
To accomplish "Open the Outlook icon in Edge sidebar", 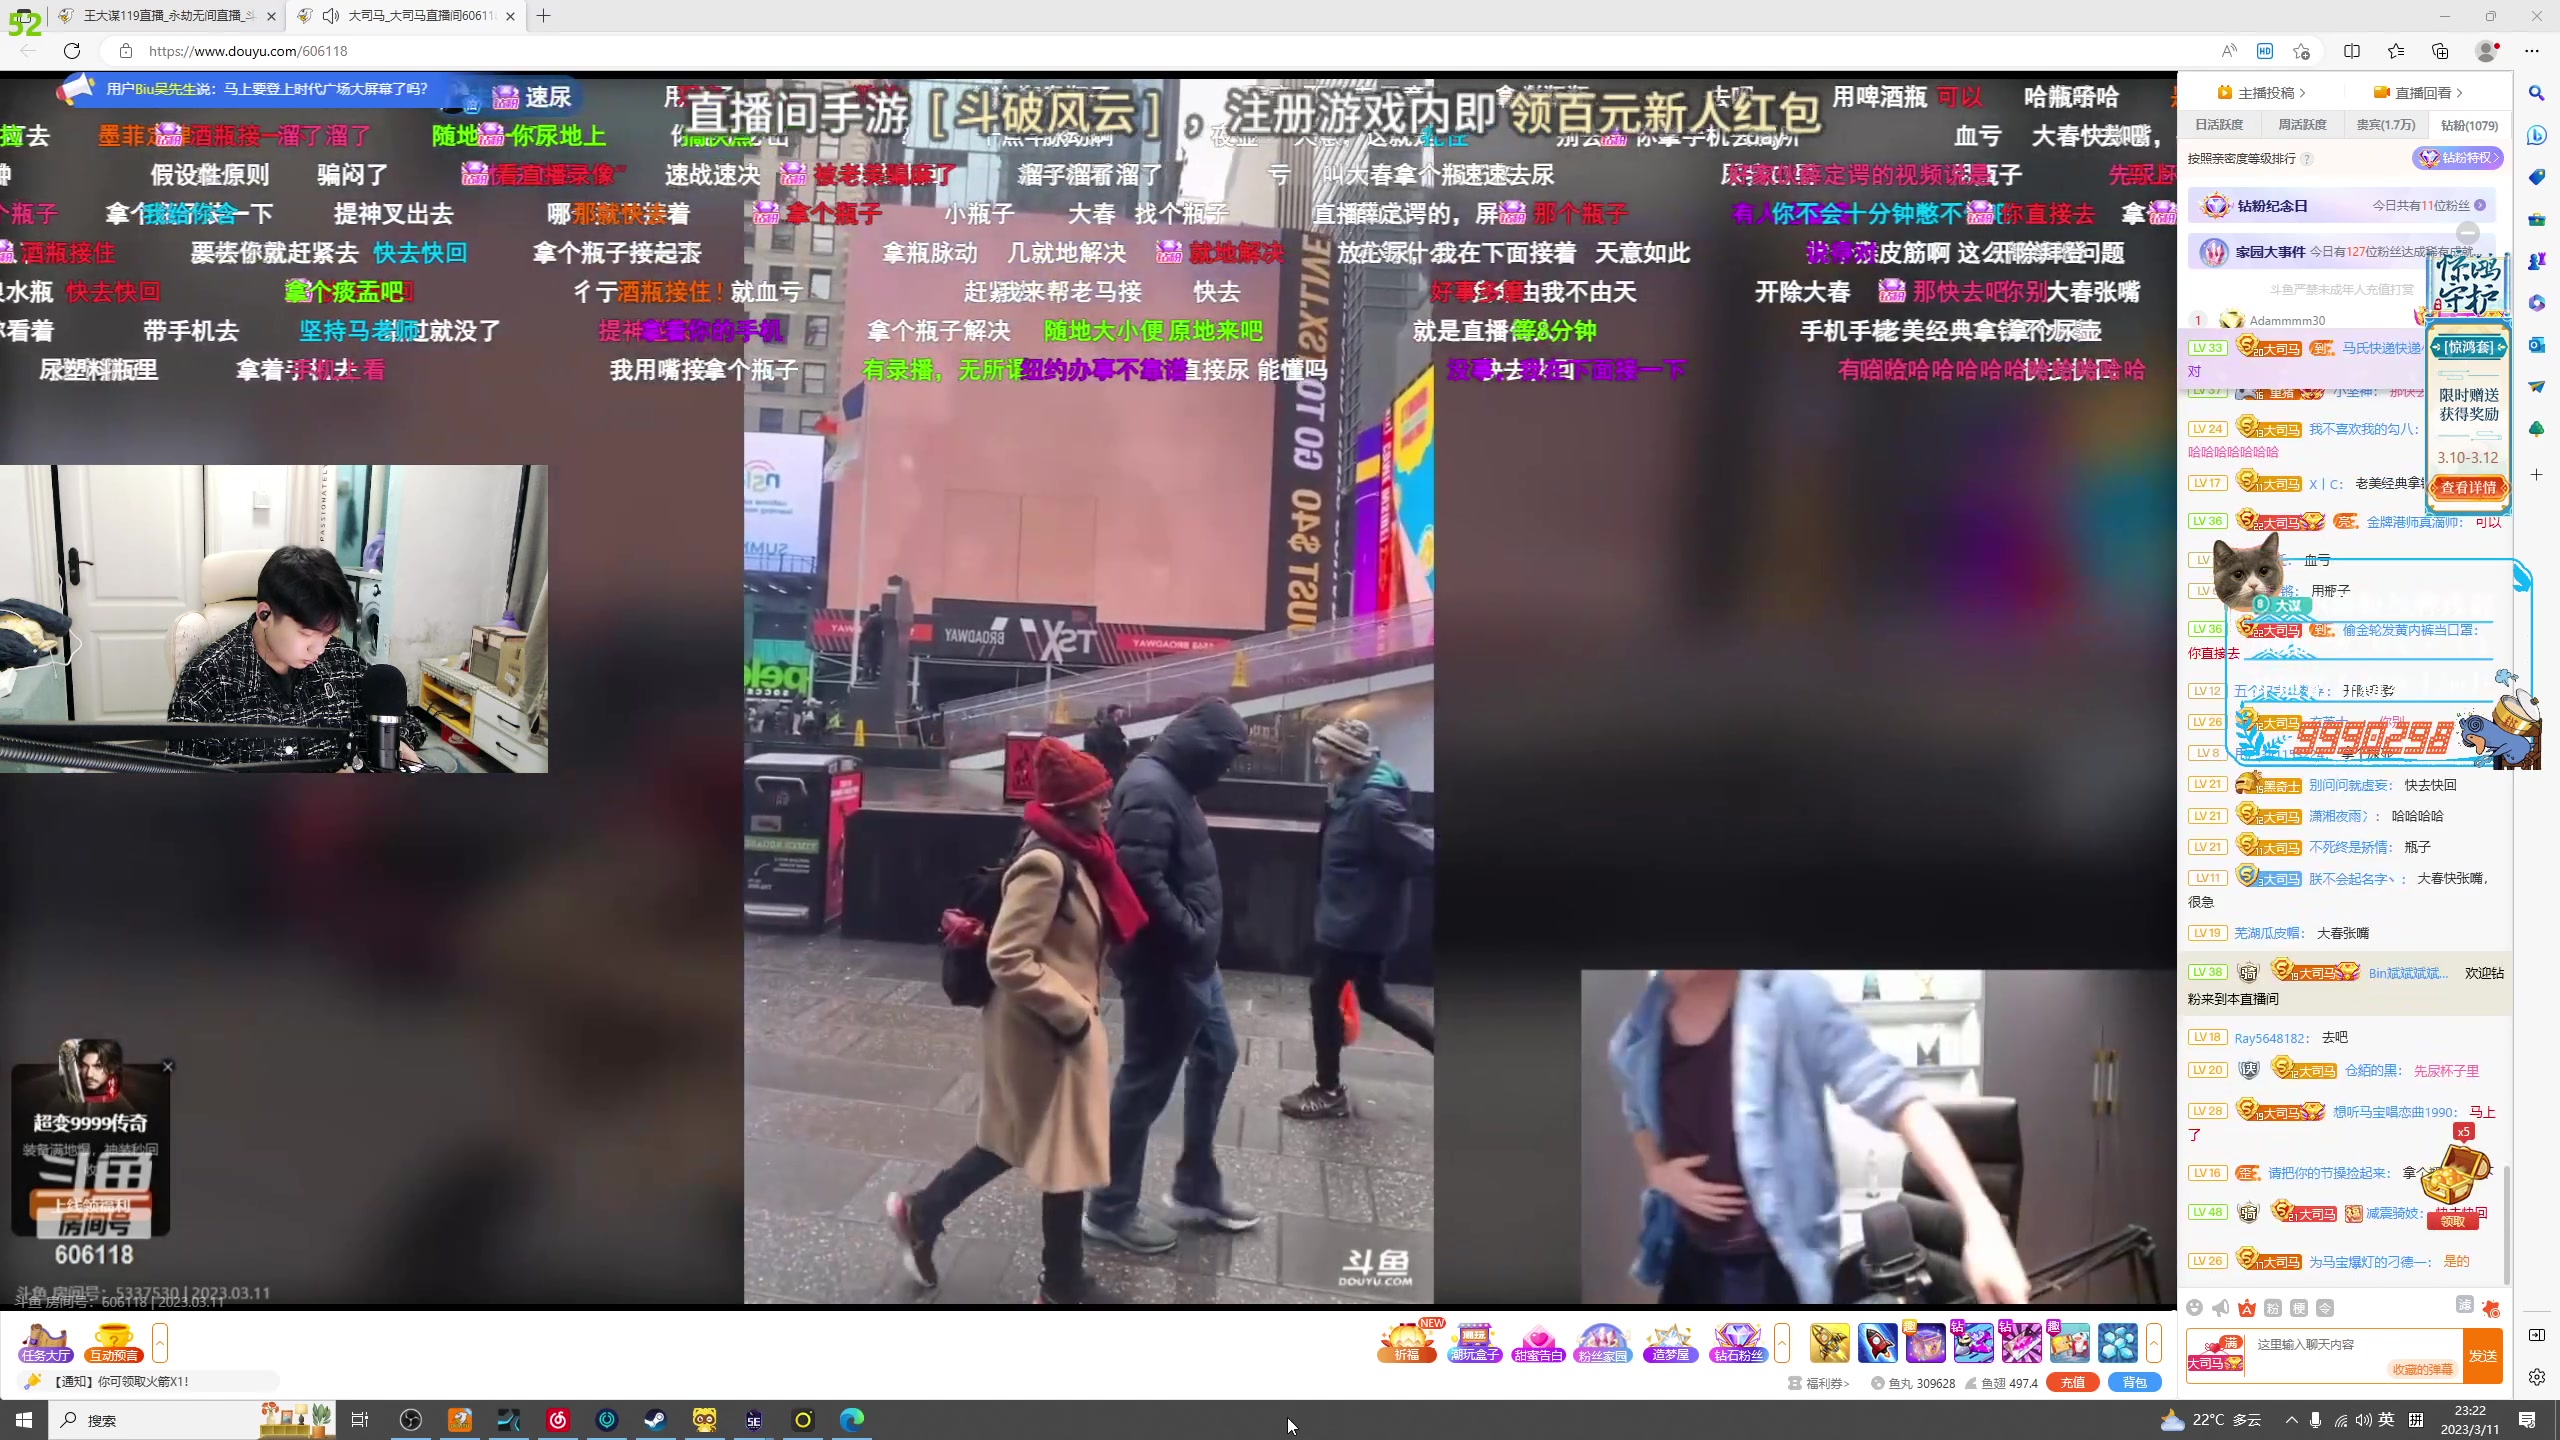I will click(2536, 345).
